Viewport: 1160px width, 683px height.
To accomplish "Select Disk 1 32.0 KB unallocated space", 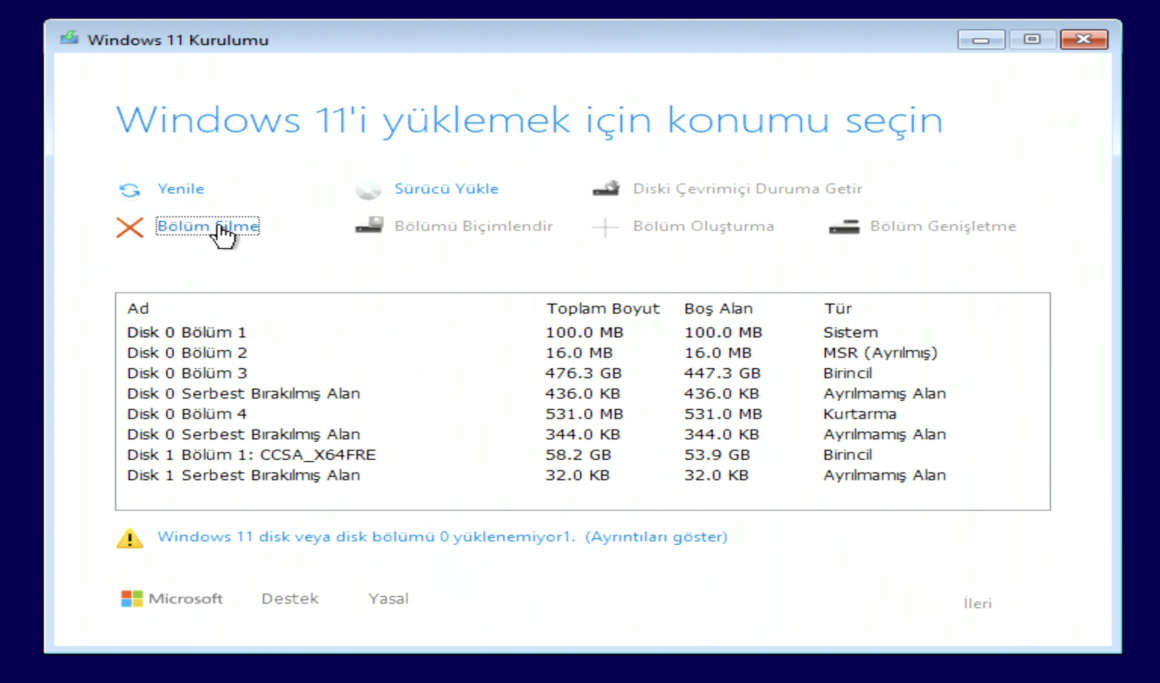I will tap(582, 475).
